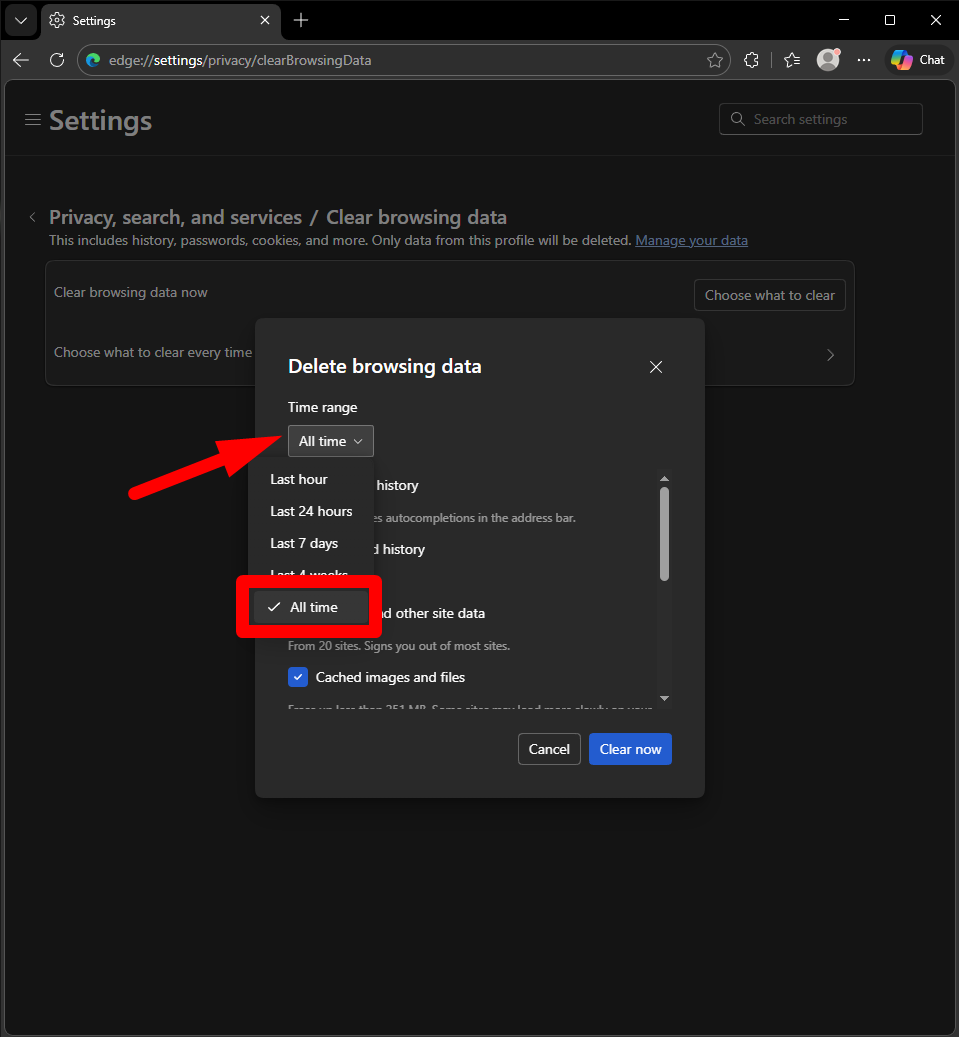Screen dimensions: 959x1037
Task: Minimize the browser window
Action: click(x=844, y=21)
